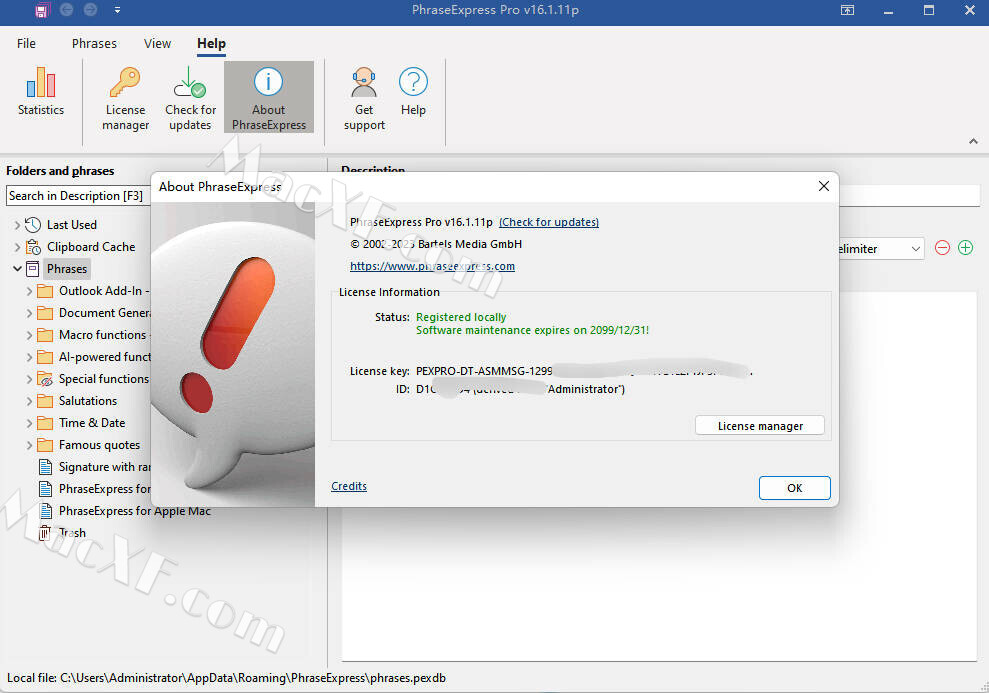The height and width of the screenshot is (693, 989).
Task: Open the delimiter dropdown
Action: [x=915, y=249]
